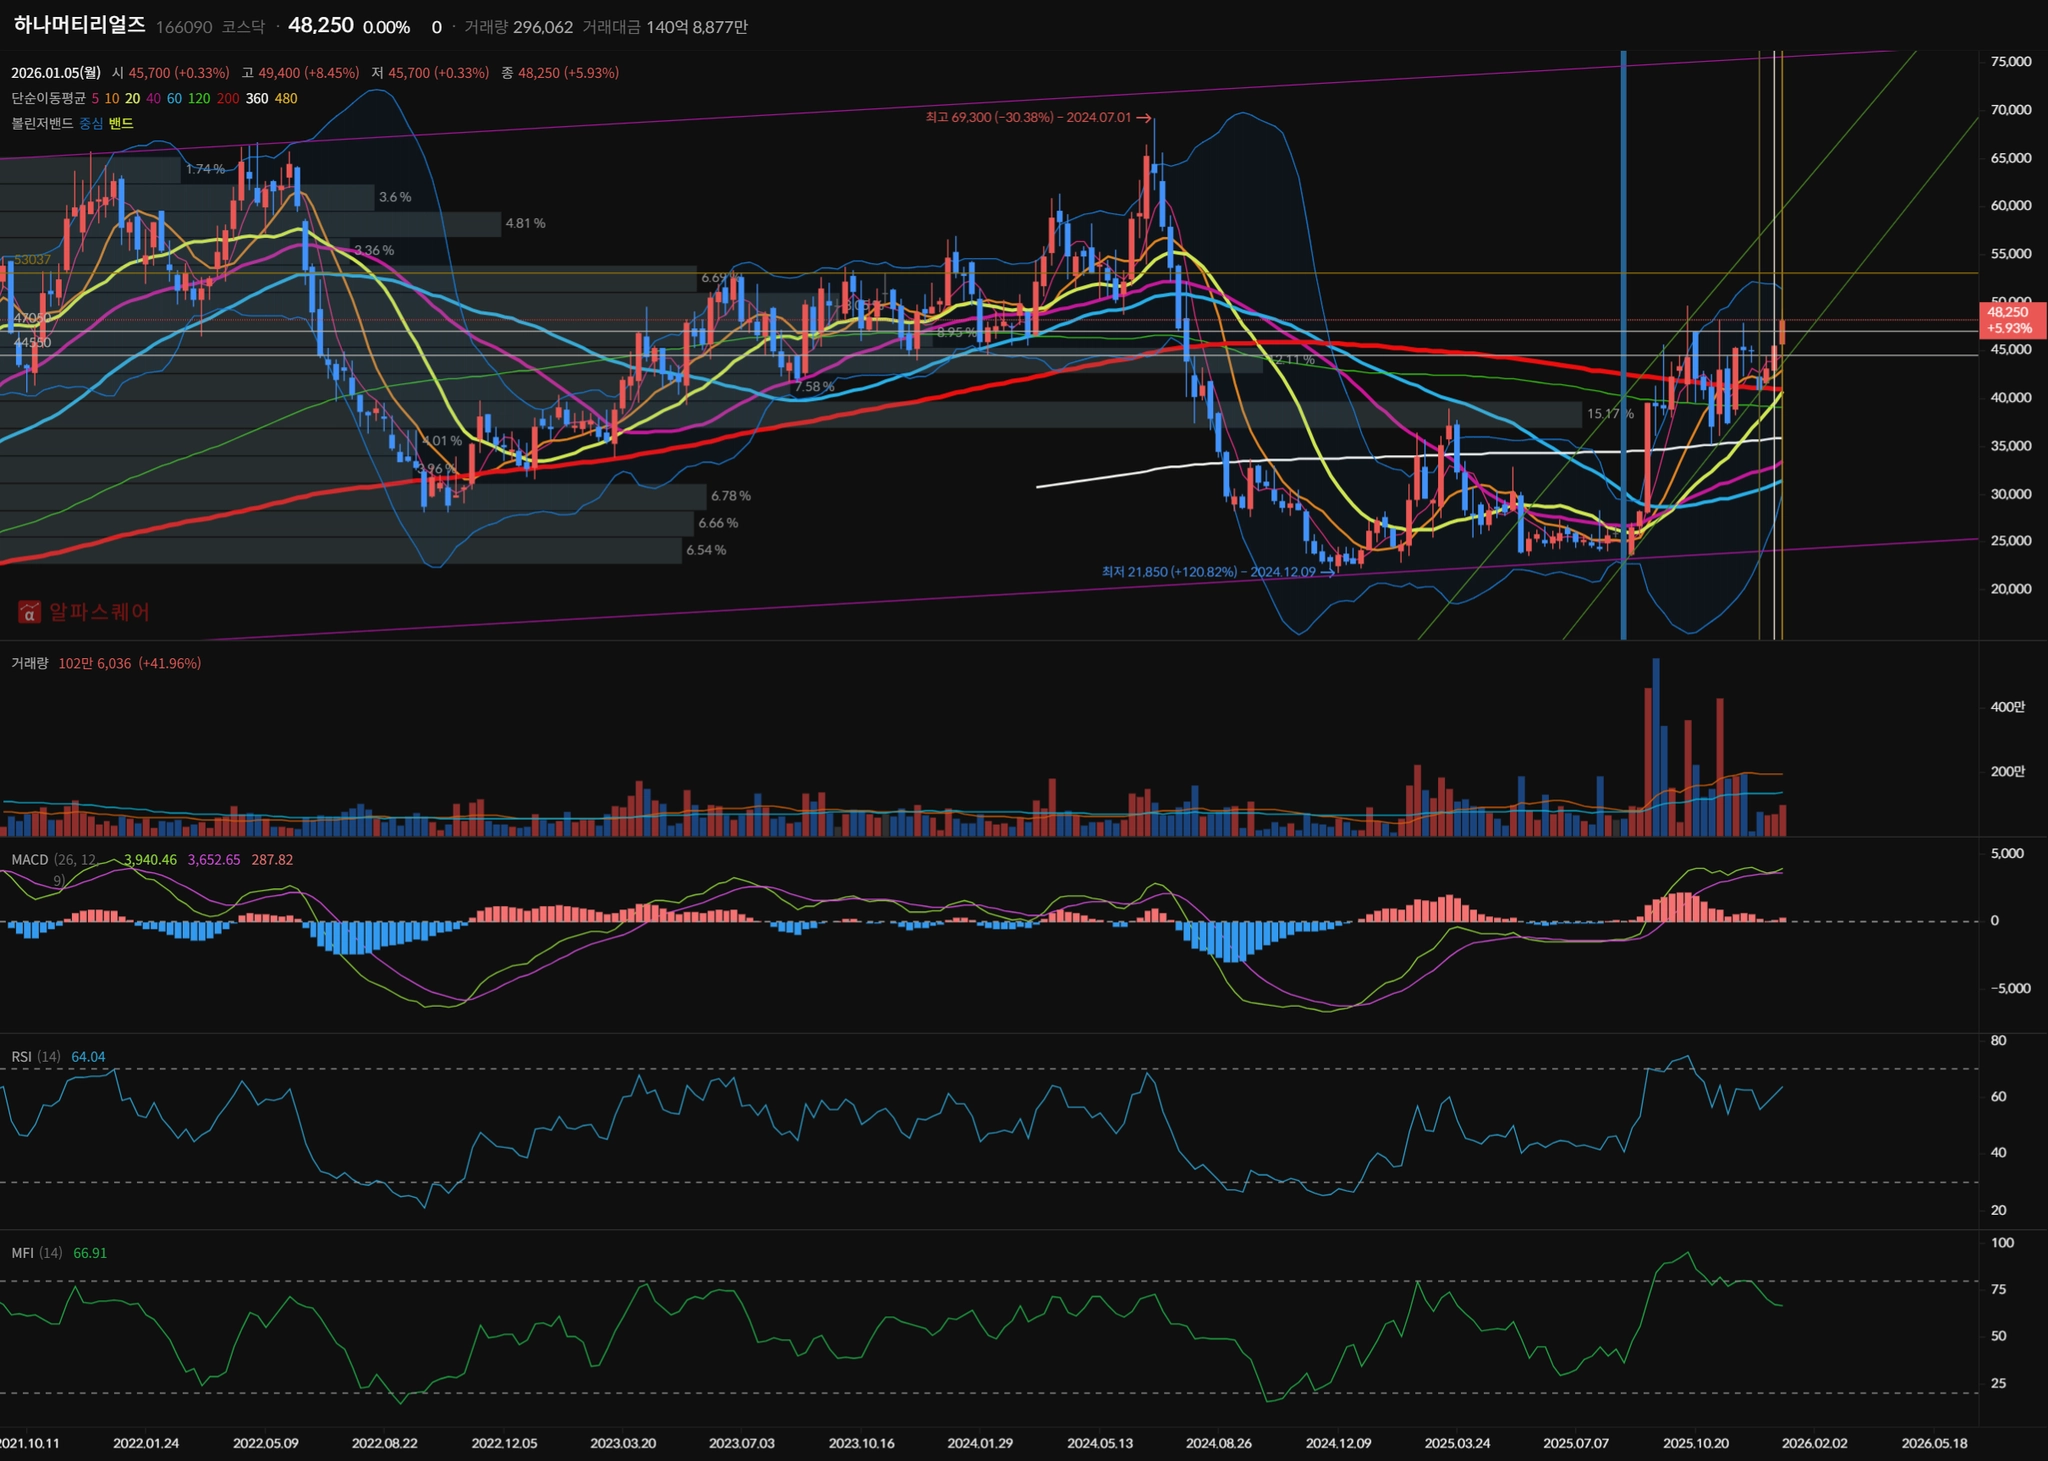Toggle the Bollinger 중심 legend label
The height and width of the screenshot is (1461, 2048).
pos(91,123)
